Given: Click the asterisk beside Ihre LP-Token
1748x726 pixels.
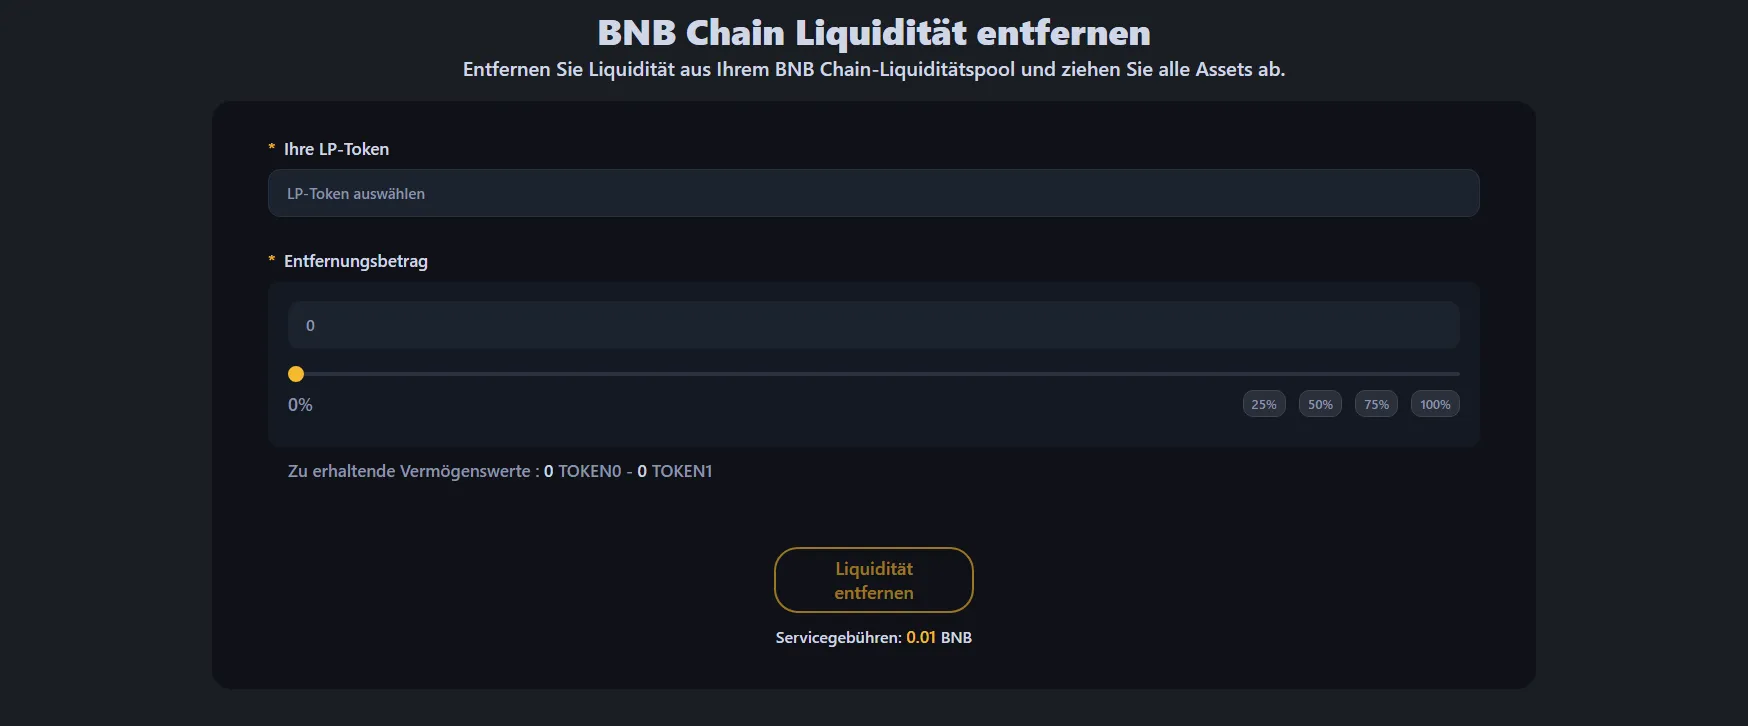Looking at the screenshot, I should (271, 148).
